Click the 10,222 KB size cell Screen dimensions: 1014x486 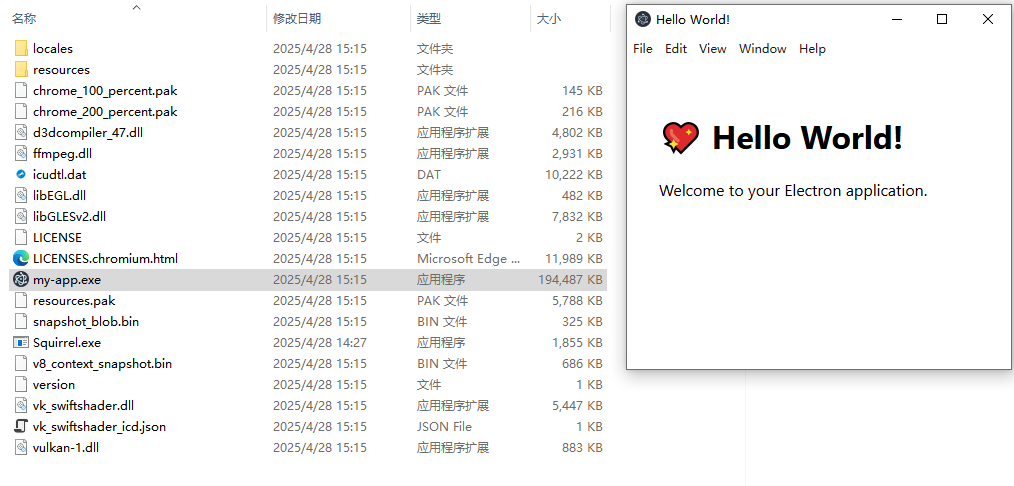[574, 174]
